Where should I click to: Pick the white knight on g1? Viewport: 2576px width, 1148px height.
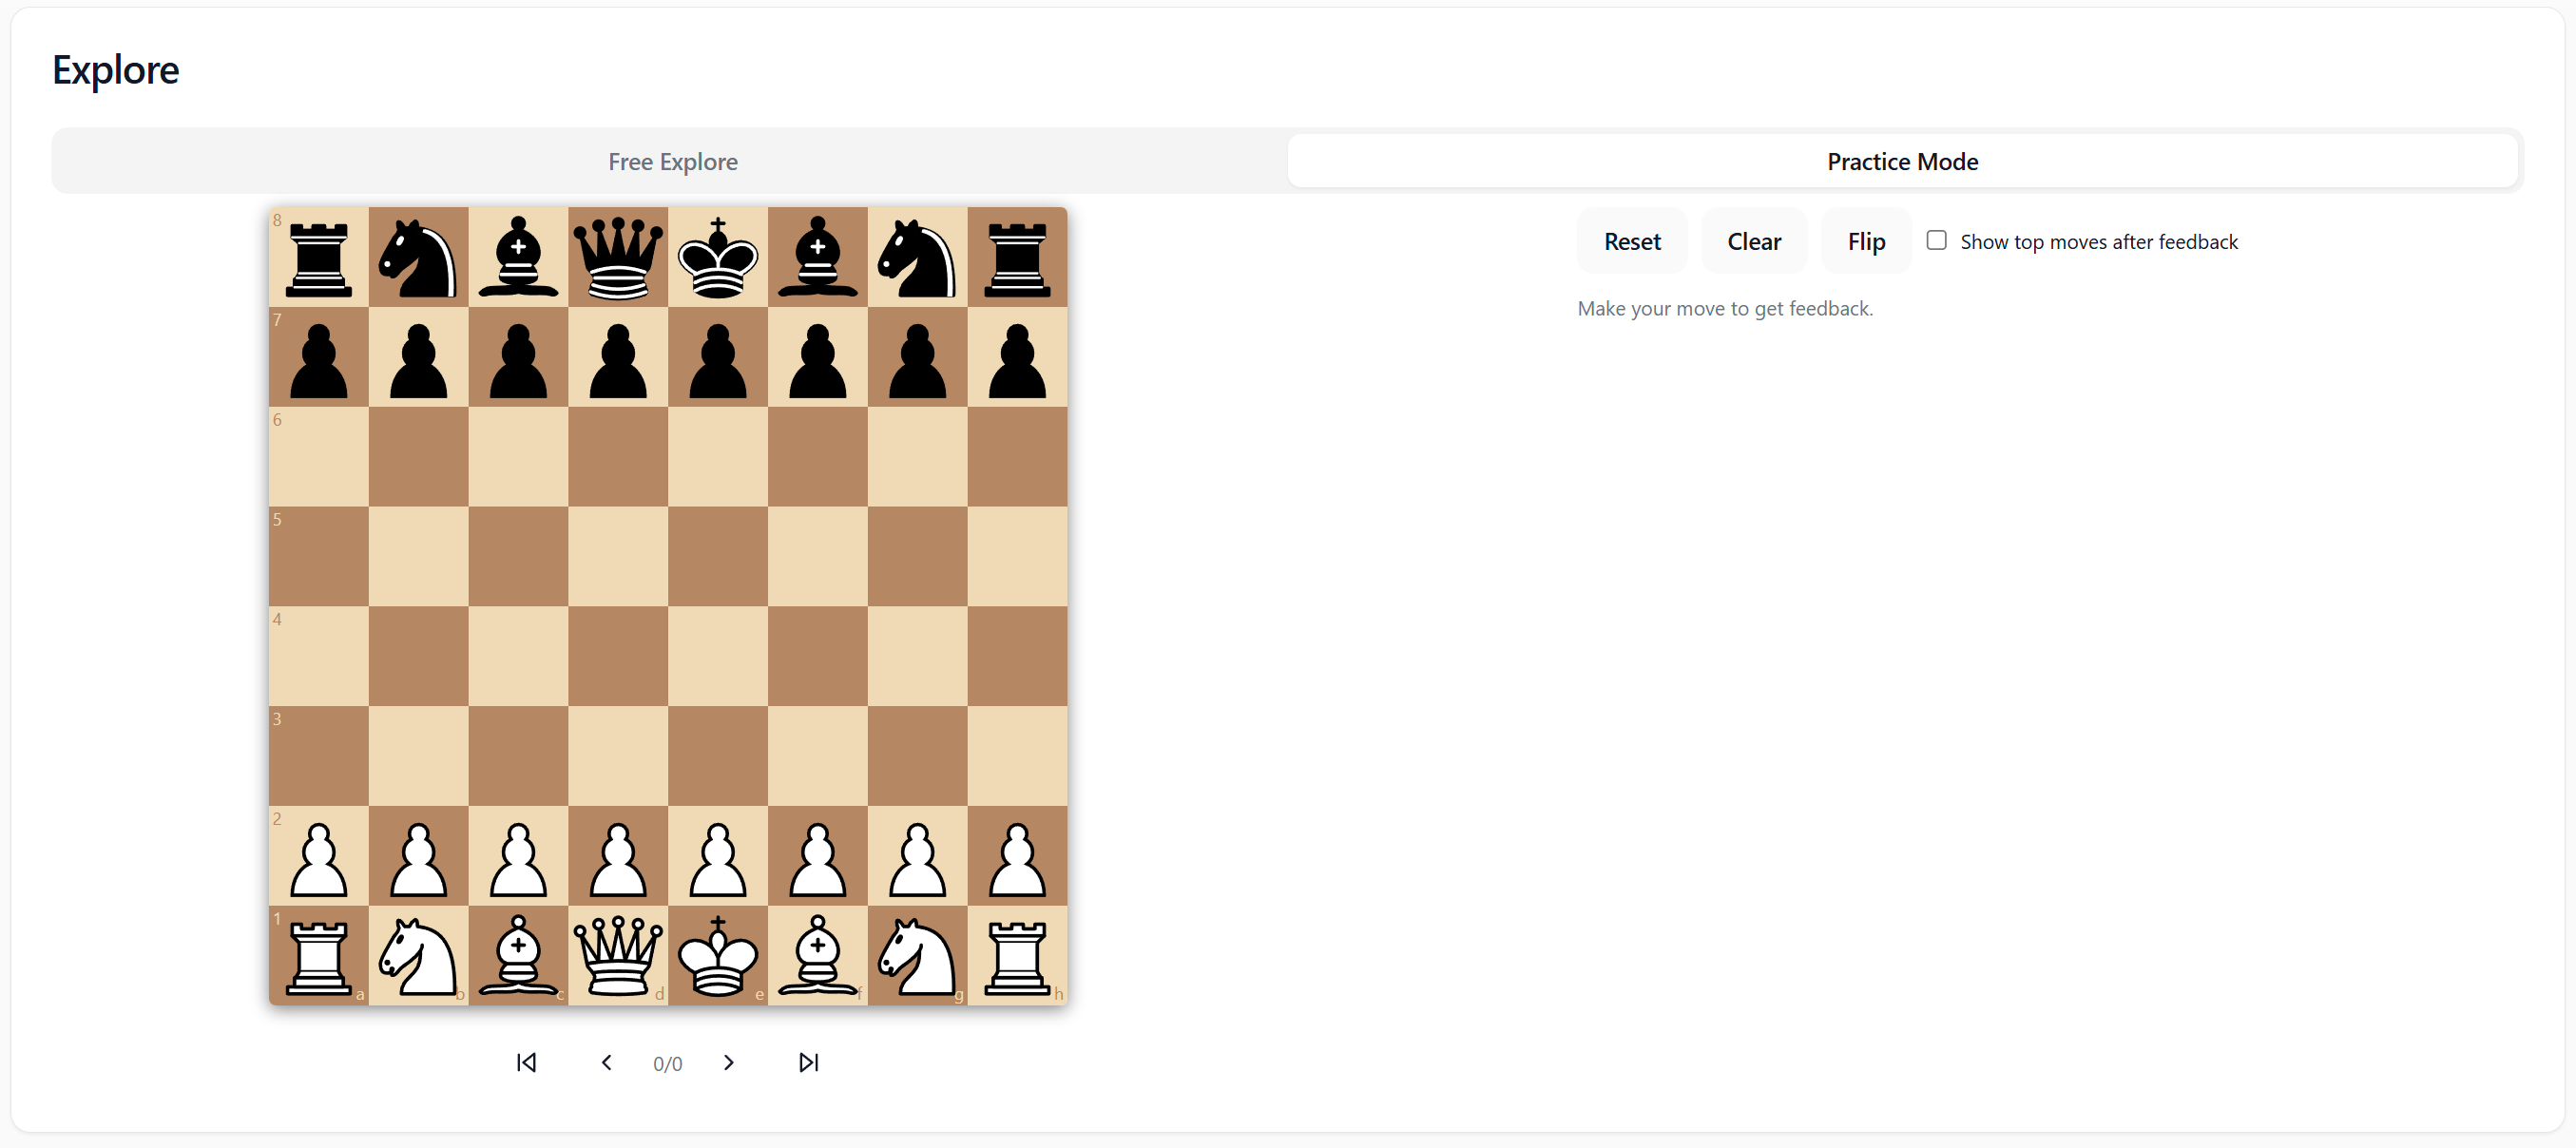pos(917,956)
